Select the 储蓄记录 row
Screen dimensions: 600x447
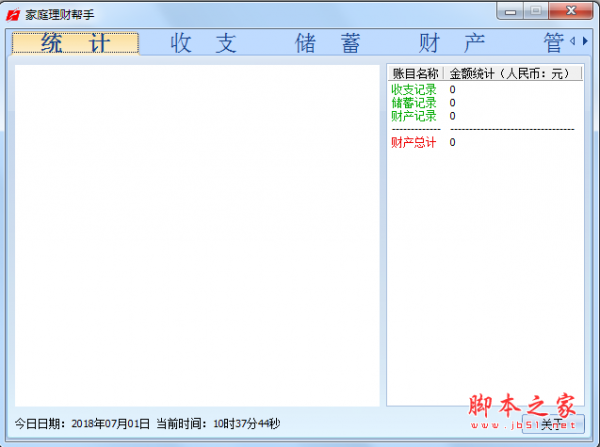click(485, 103)
